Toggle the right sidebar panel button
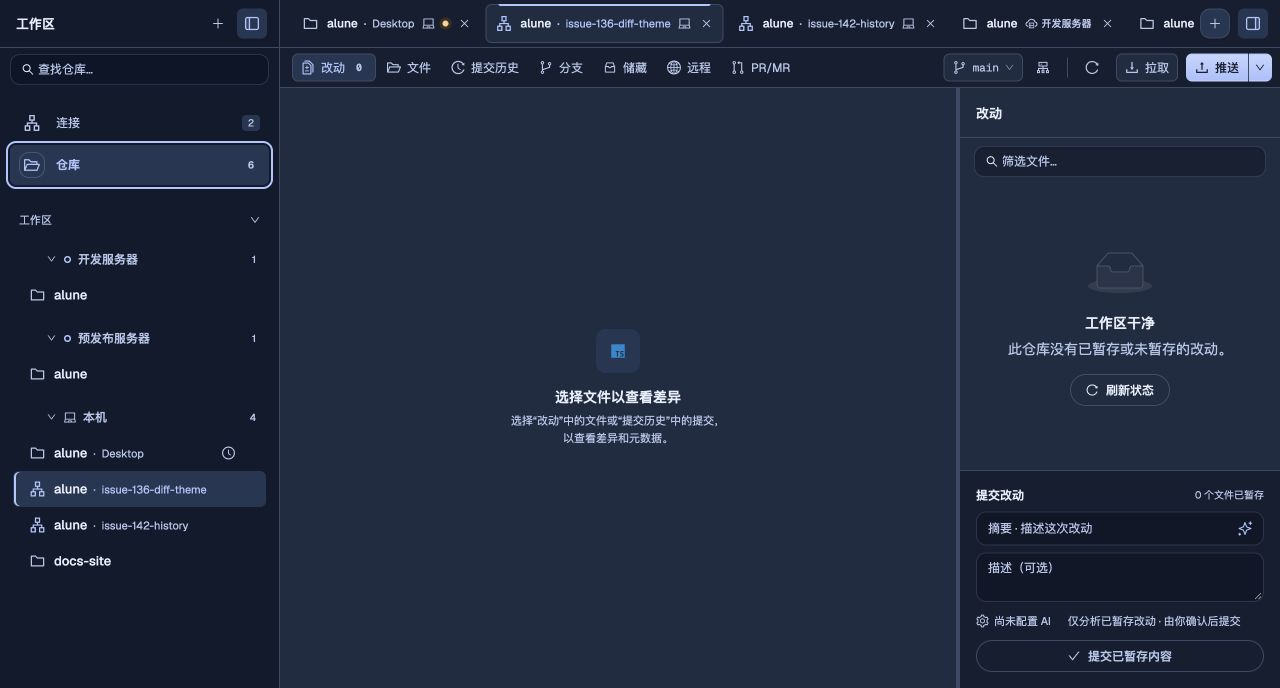 point(1252,23)
